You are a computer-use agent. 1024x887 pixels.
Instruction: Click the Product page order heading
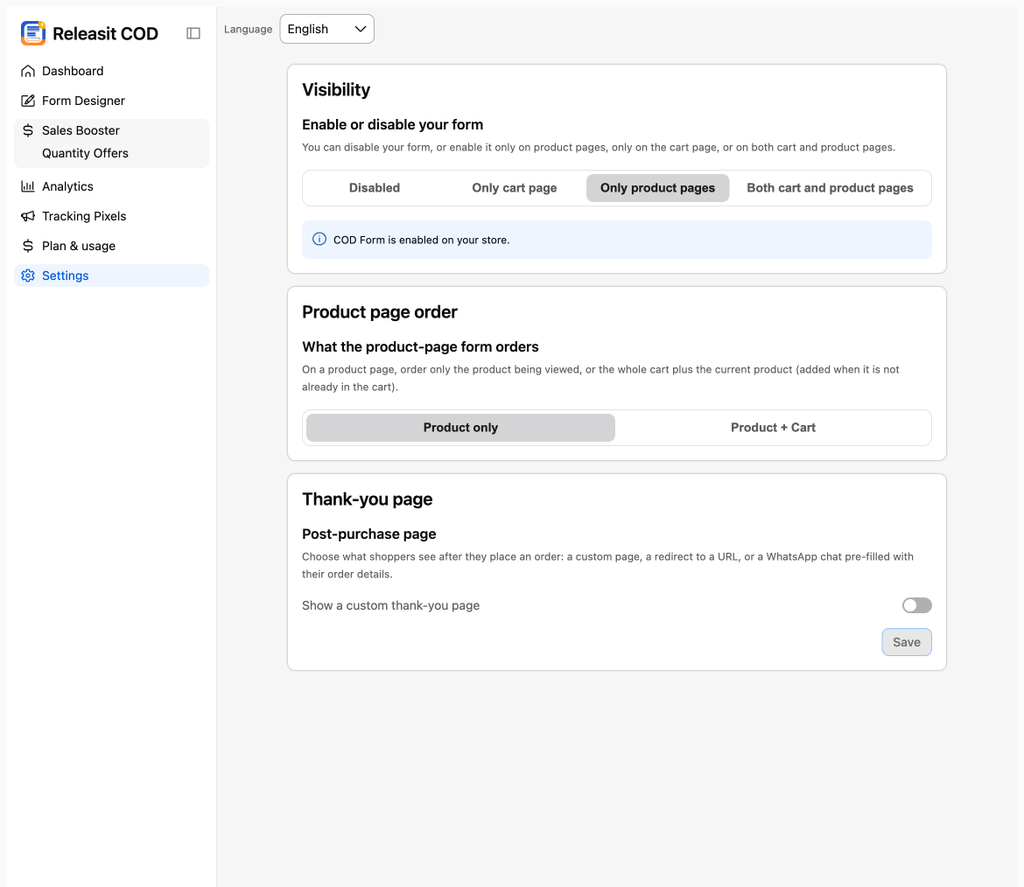coord(379,312)
